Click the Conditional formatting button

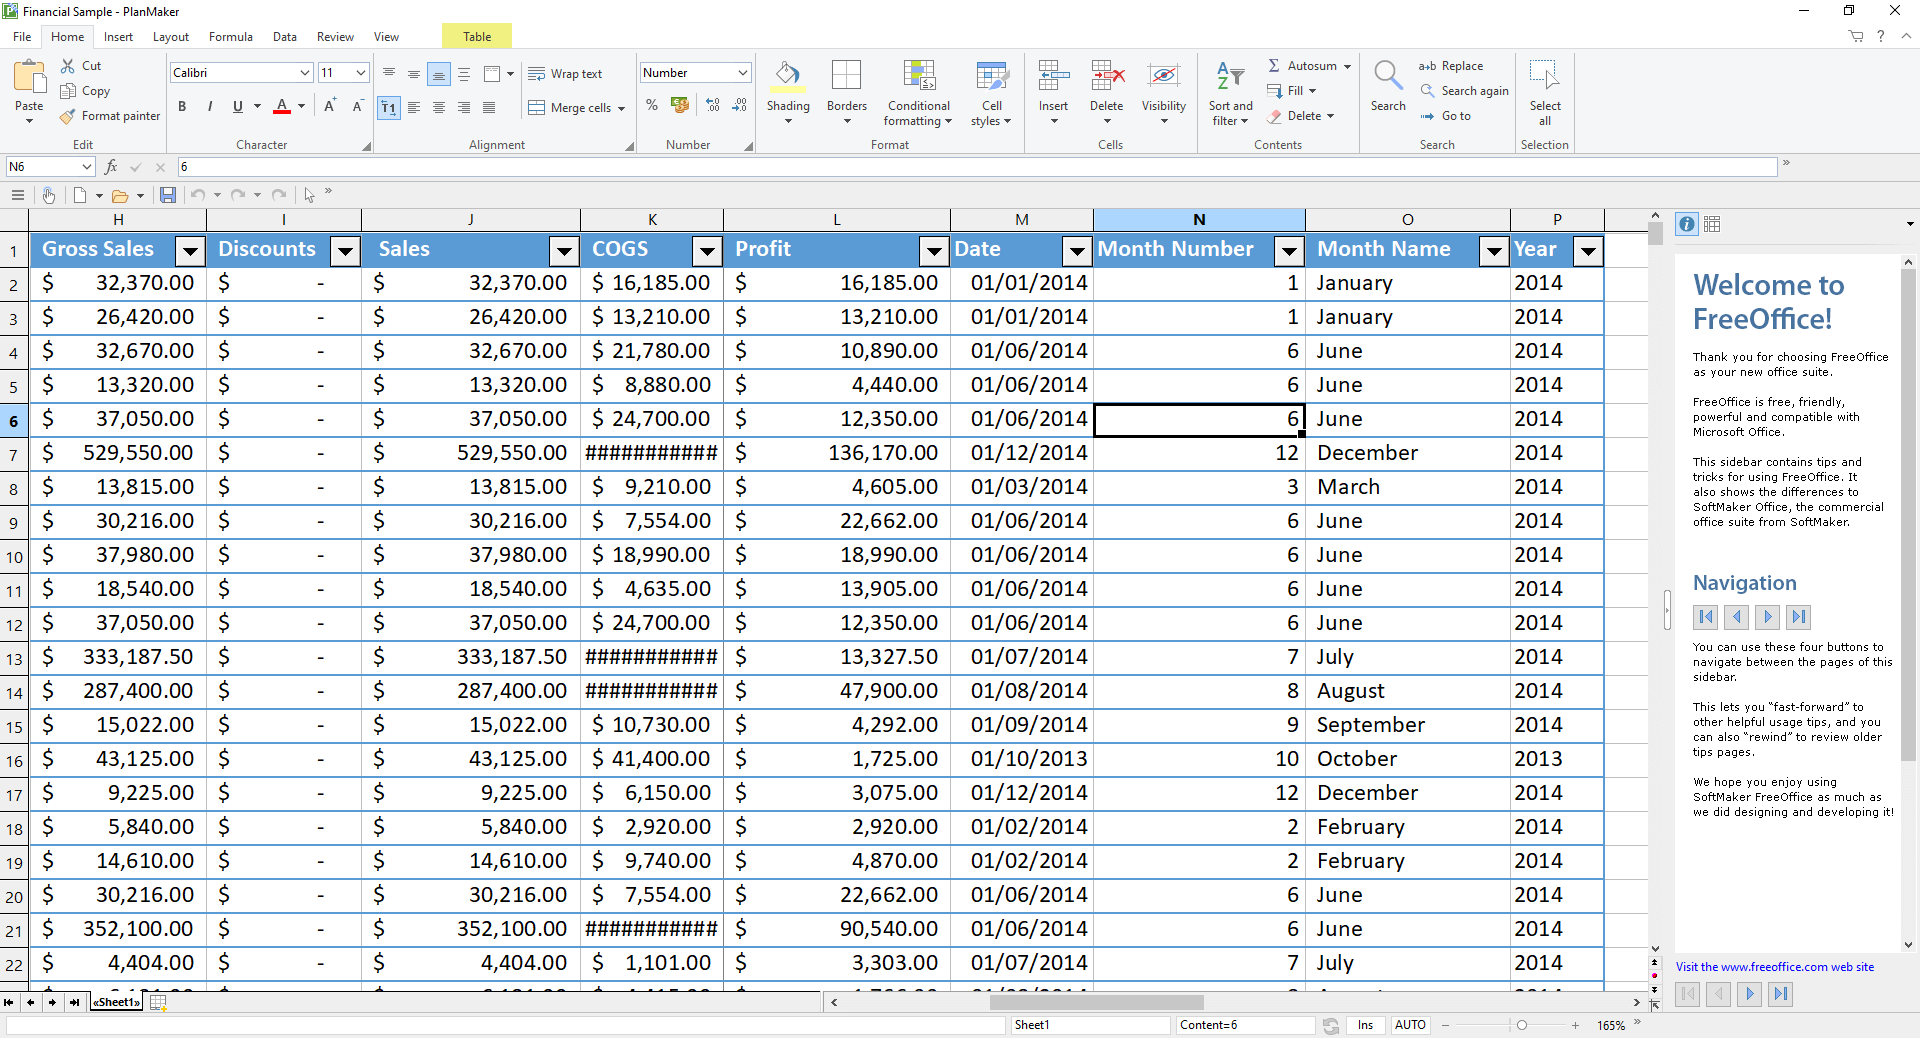click(918, 93)
